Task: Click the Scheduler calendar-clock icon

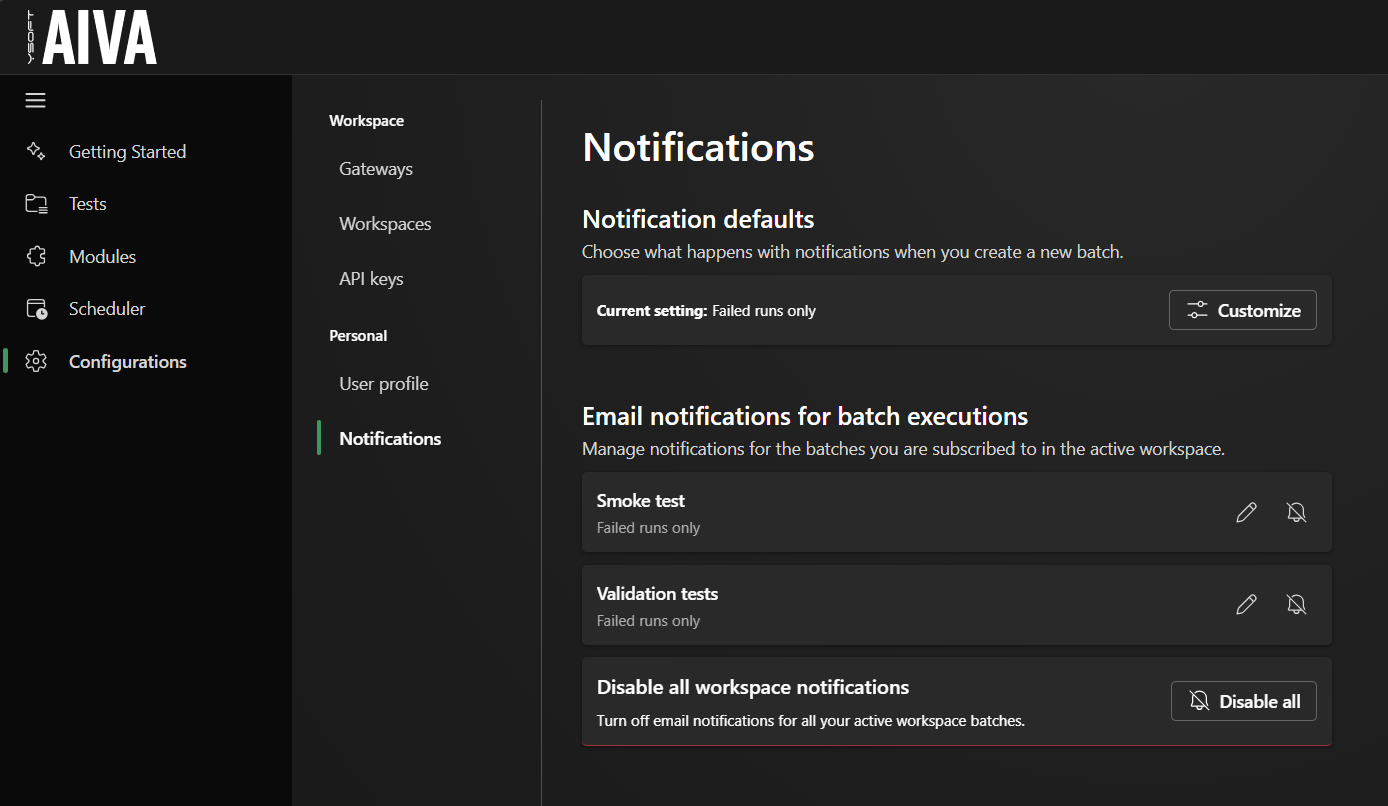Action: [x=36, y=309]
